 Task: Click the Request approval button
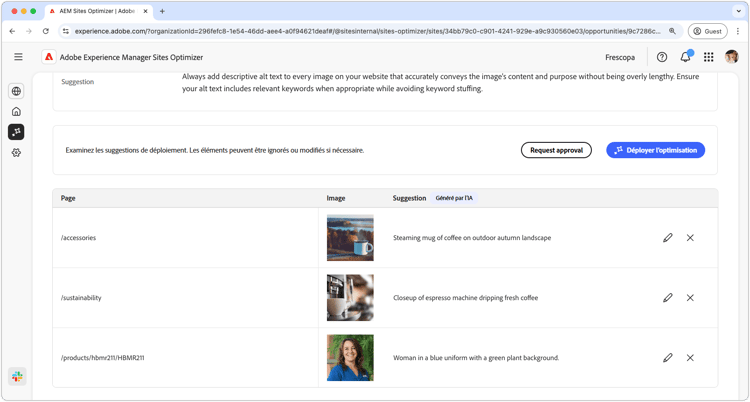556,150
